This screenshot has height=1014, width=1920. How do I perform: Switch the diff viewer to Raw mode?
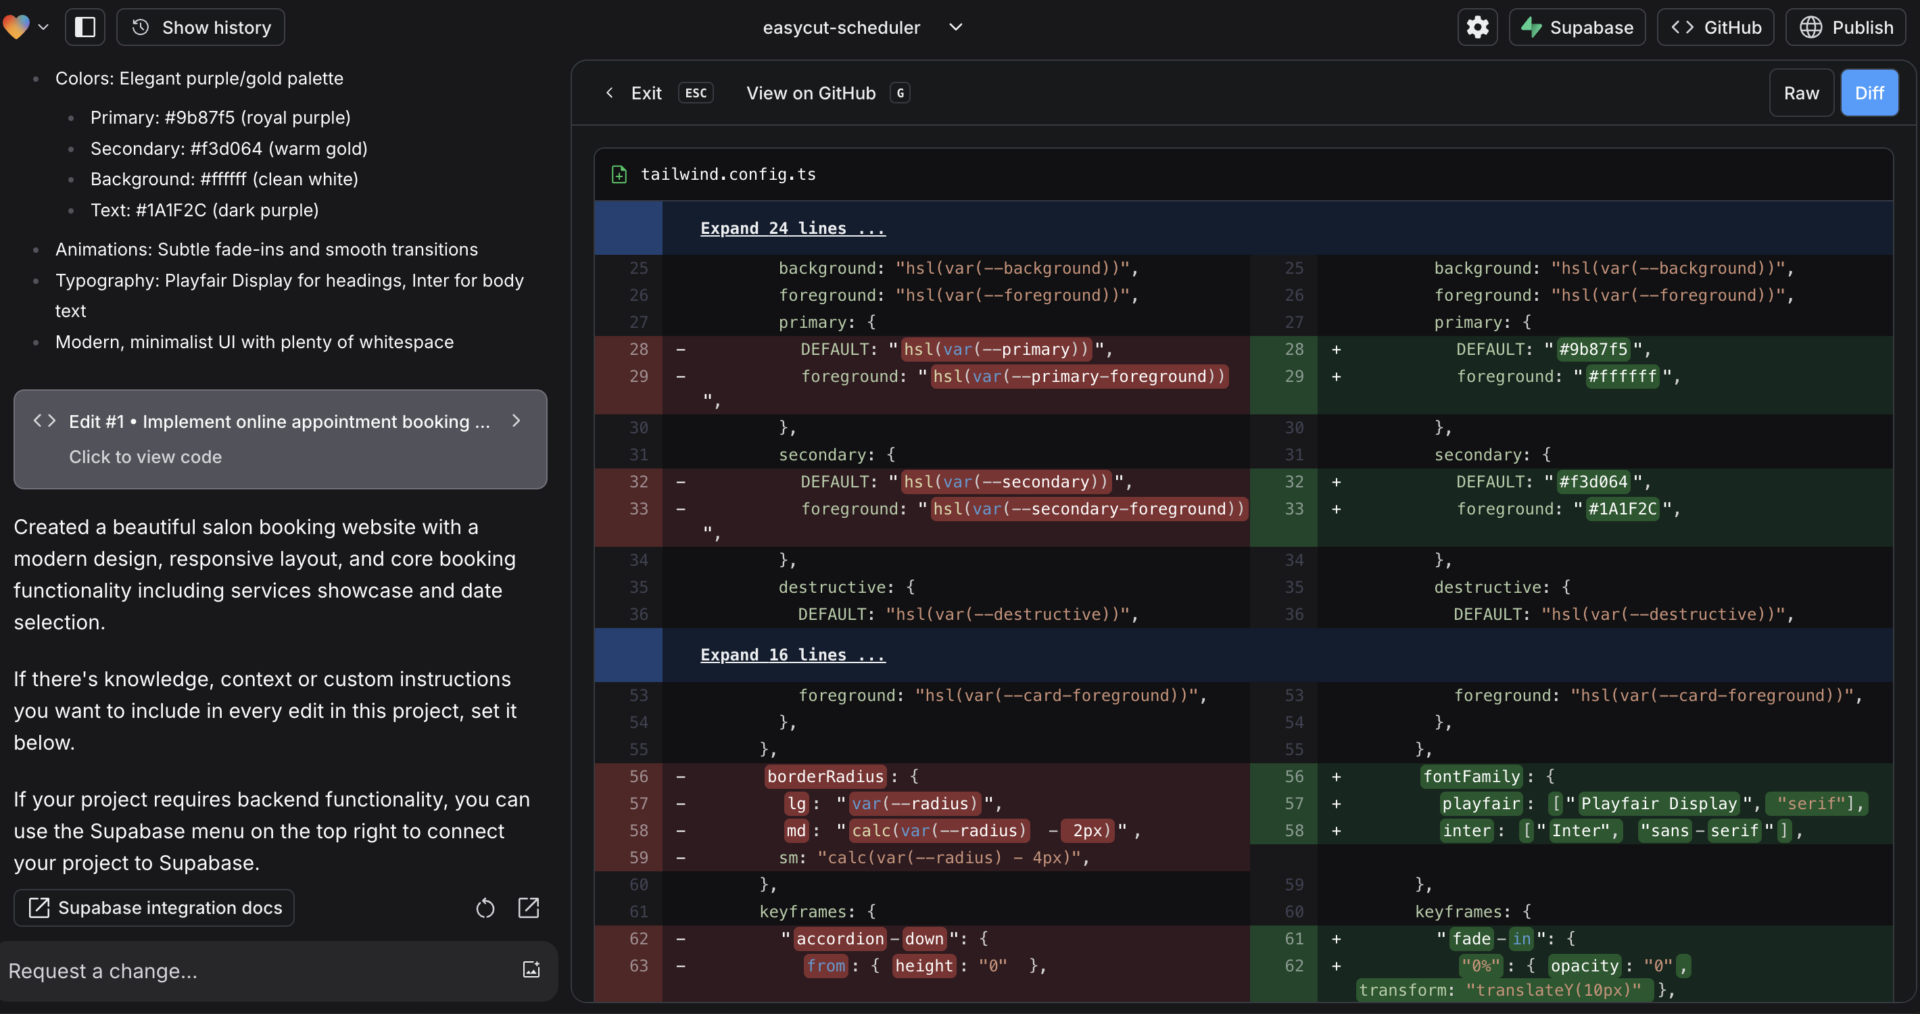(x=1801, y=92)
